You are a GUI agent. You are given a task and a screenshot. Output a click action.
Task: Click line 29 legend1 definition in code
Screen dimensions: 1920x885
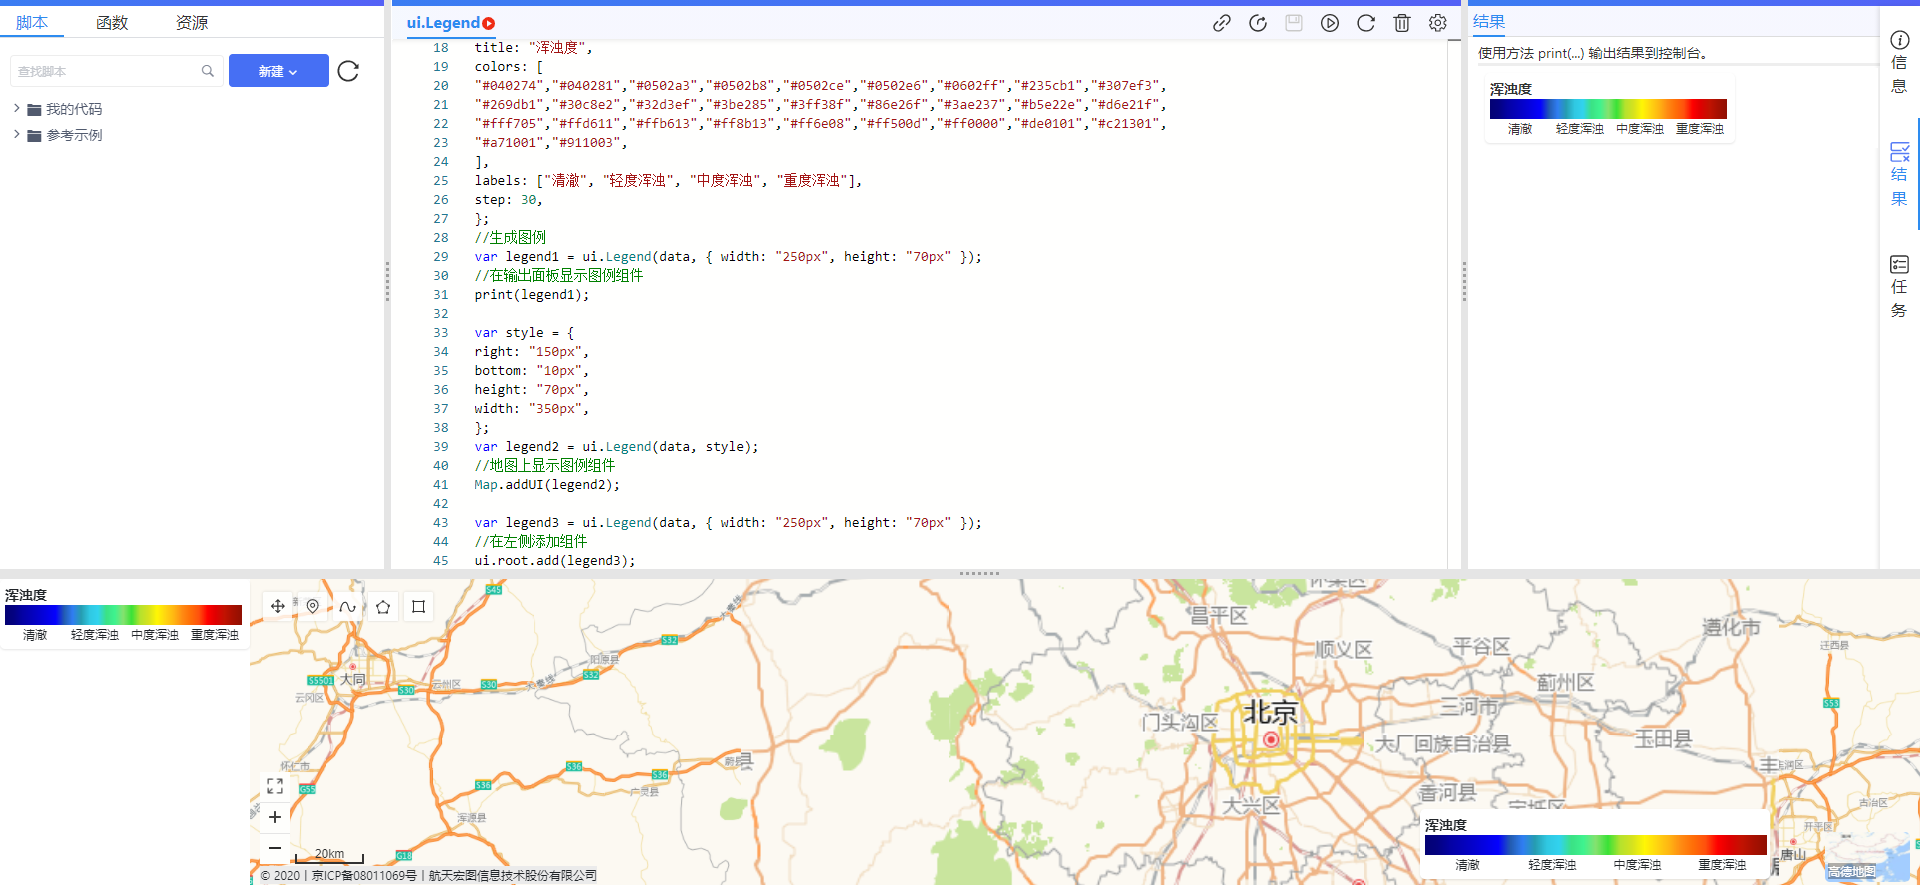point(728,257)
